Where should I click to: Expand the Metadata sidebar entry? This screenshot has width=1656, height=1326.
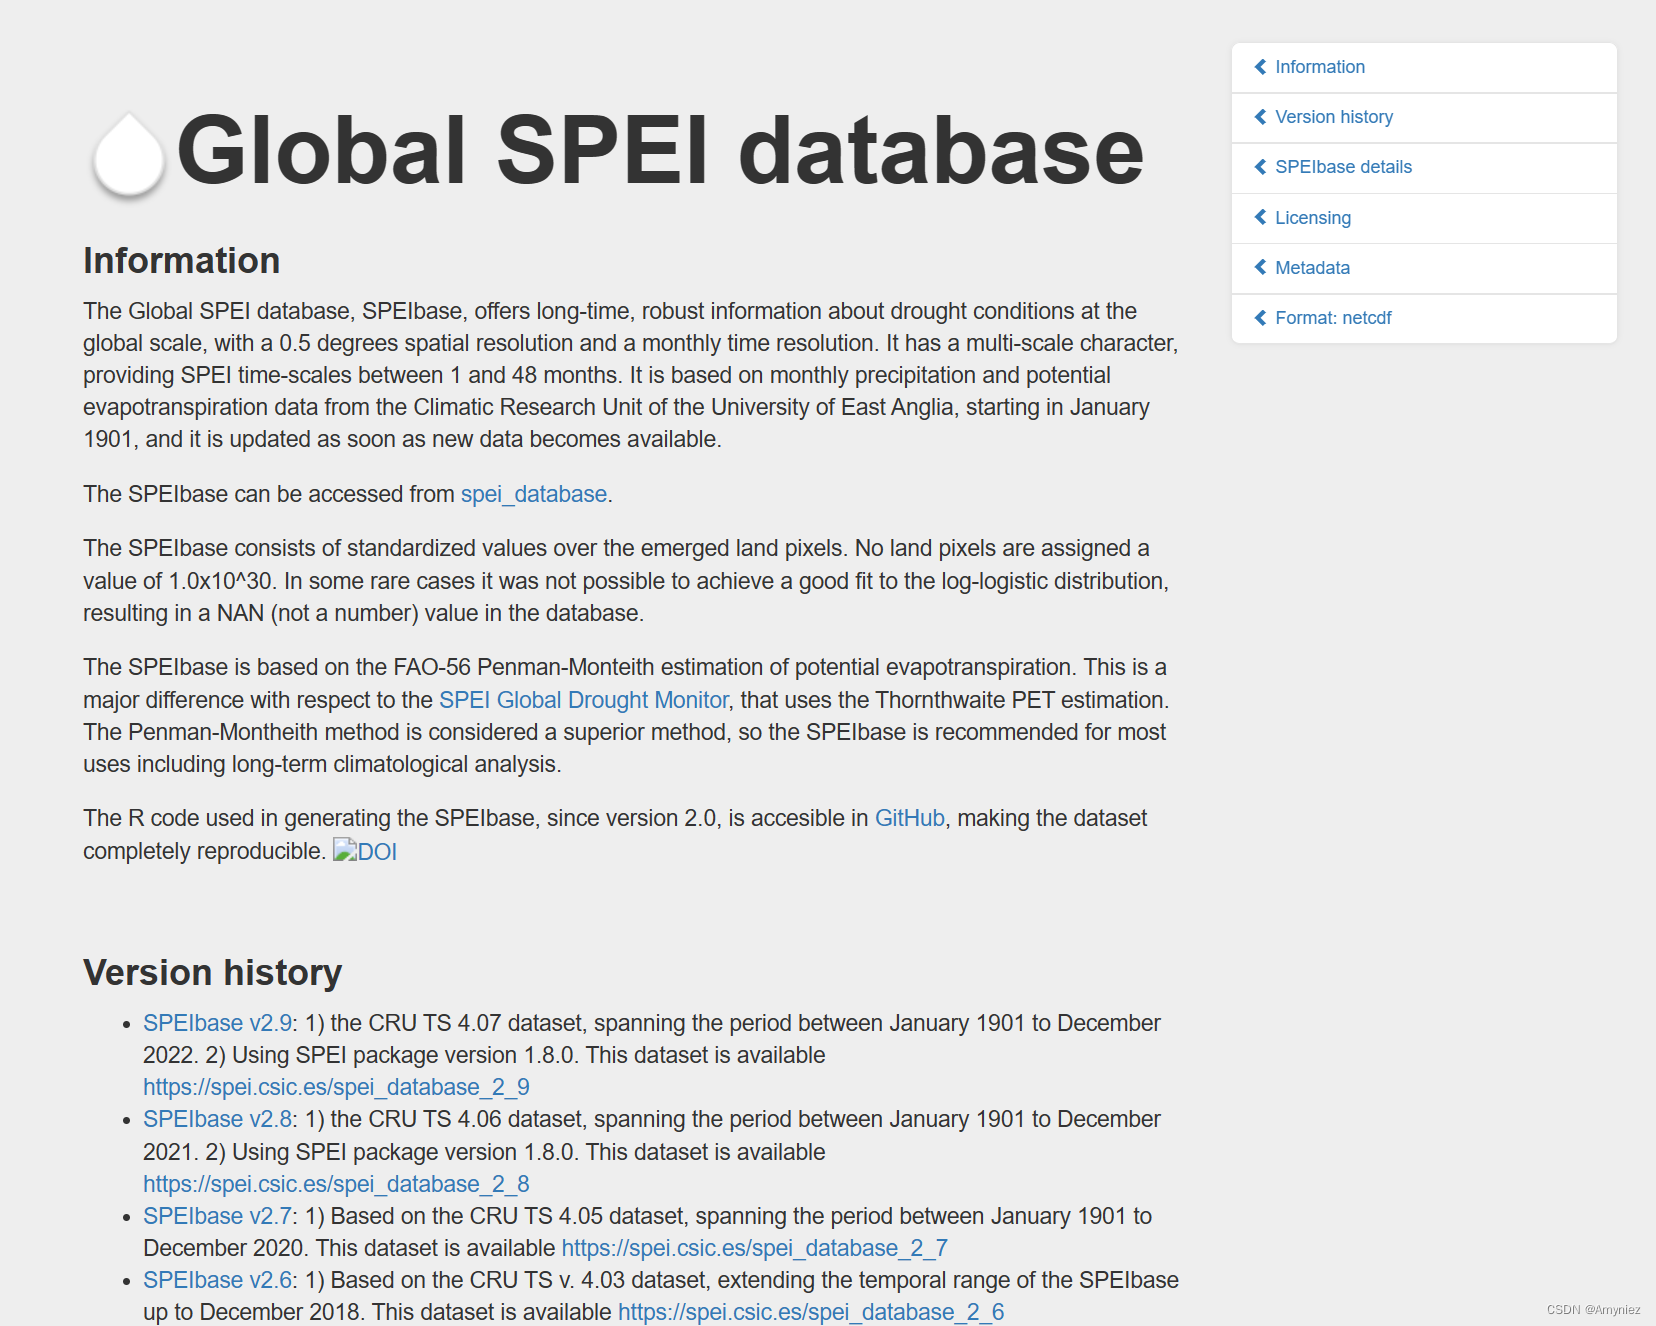(x=1311, y=268)
